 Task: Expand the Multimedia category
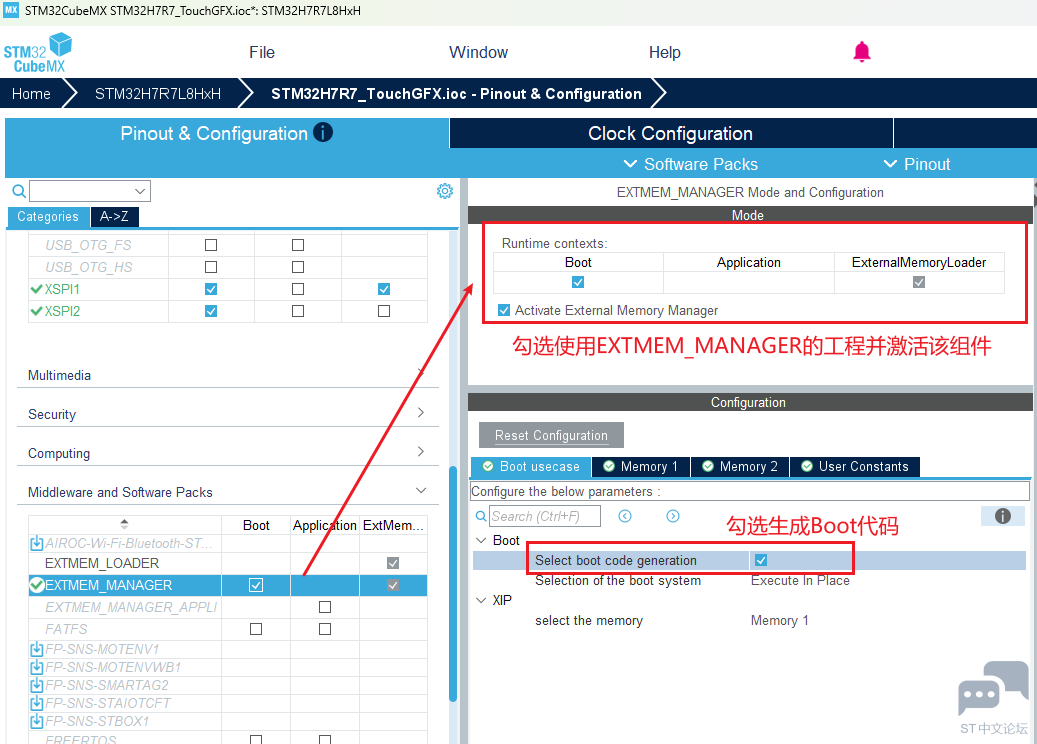pos(228,375)
